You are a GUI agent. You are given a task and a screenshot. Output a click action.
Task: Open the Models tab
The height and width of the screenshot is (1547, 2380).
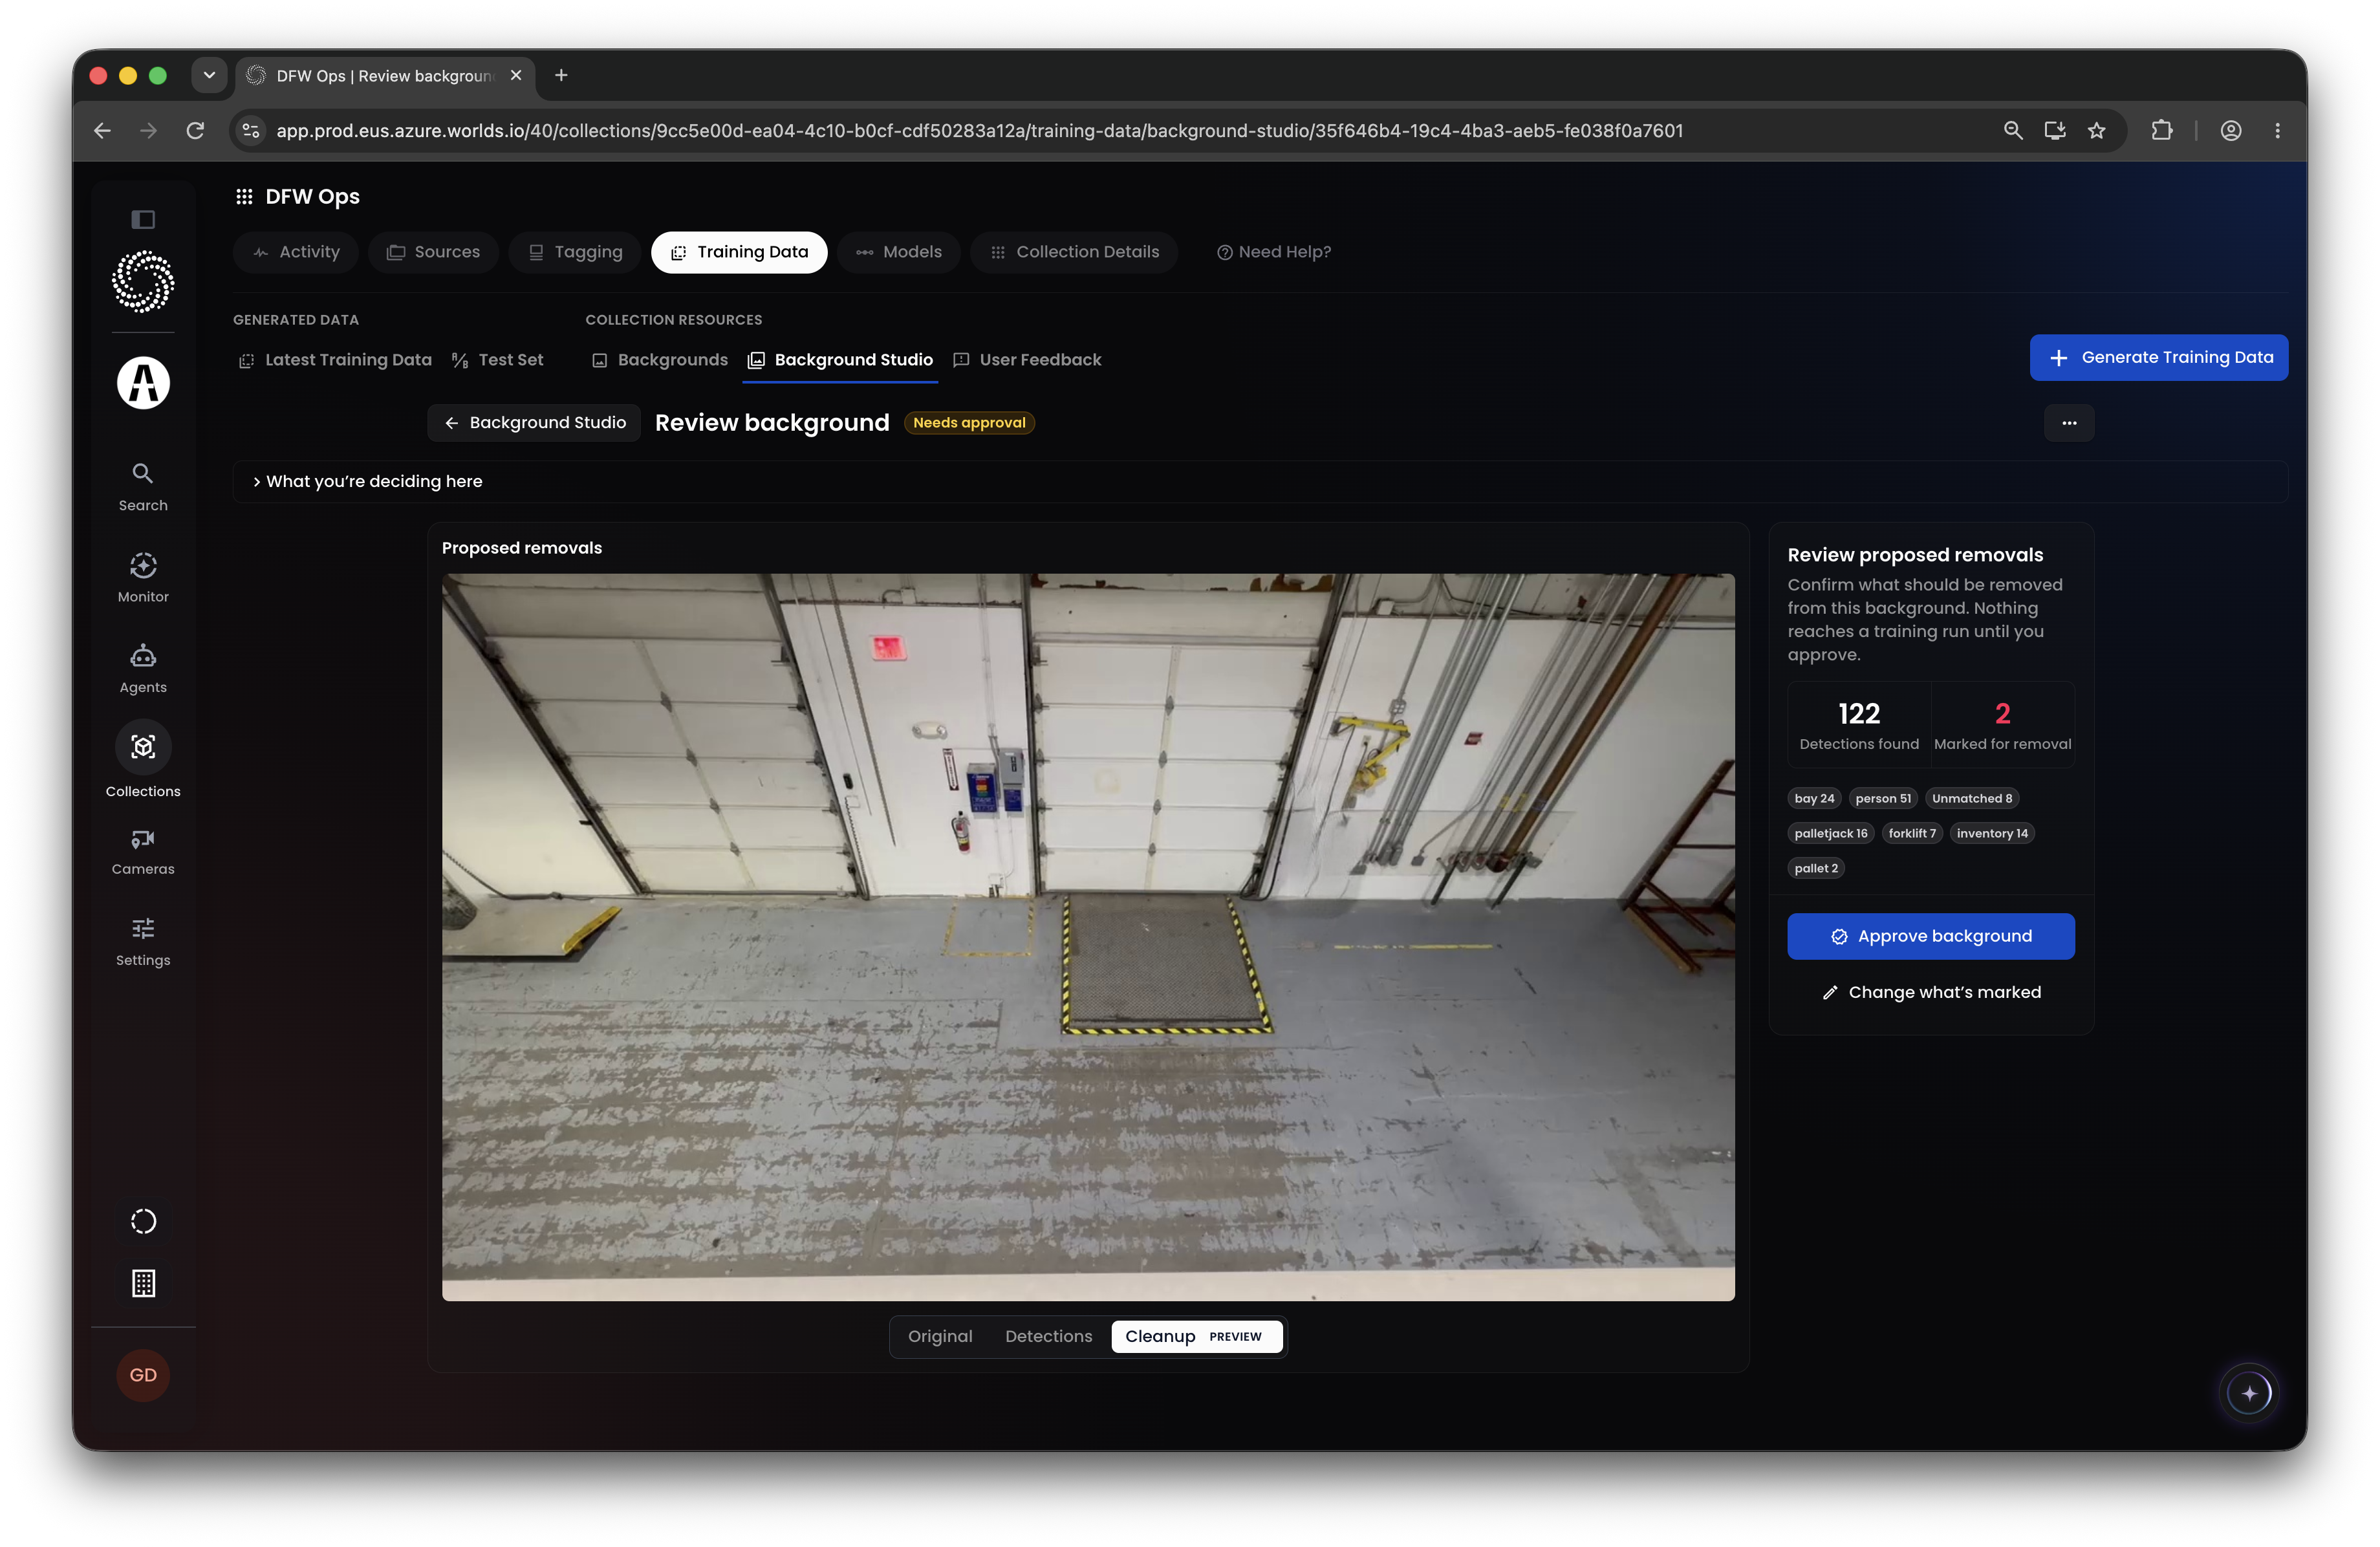tap(899, 252)
